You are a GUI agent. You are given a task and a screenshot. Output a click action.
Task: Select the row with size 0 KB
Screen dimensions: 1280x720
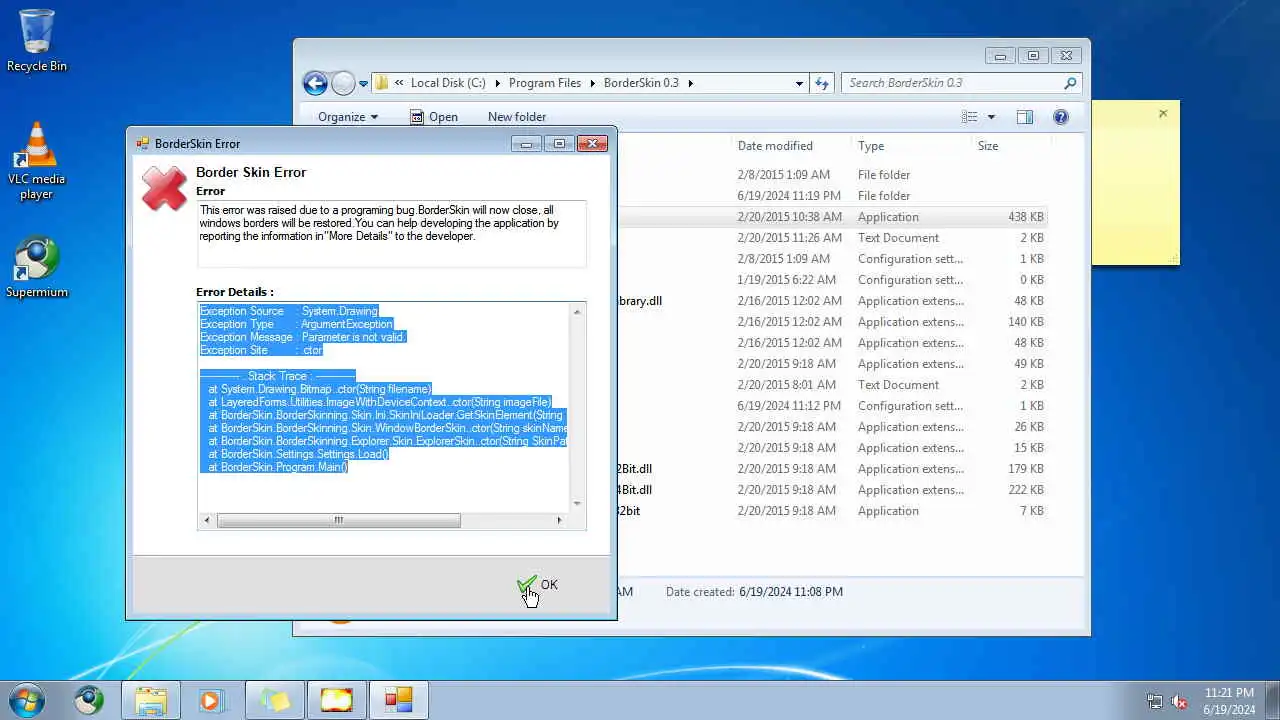coord(833,280)
